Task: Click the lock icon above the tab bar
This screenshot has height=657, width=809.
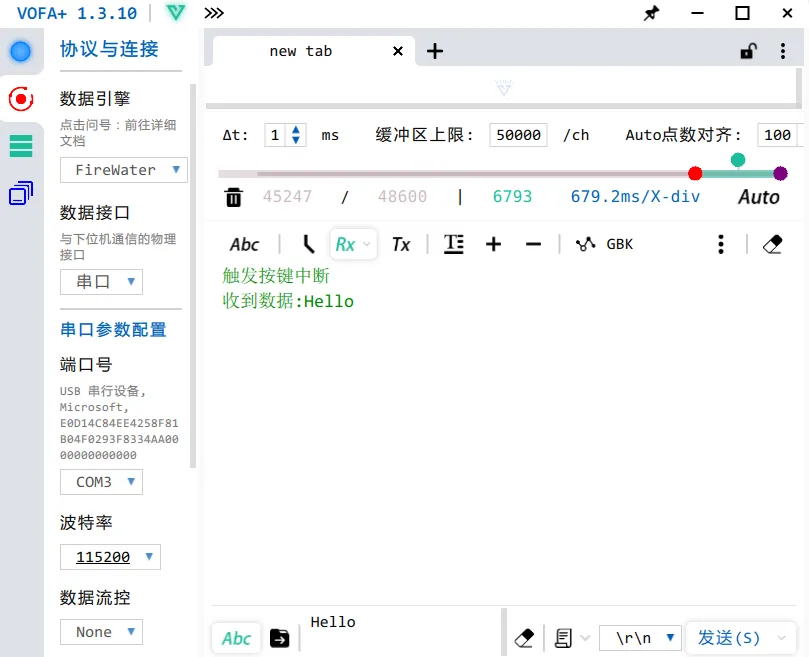Action: coord(746,51)
